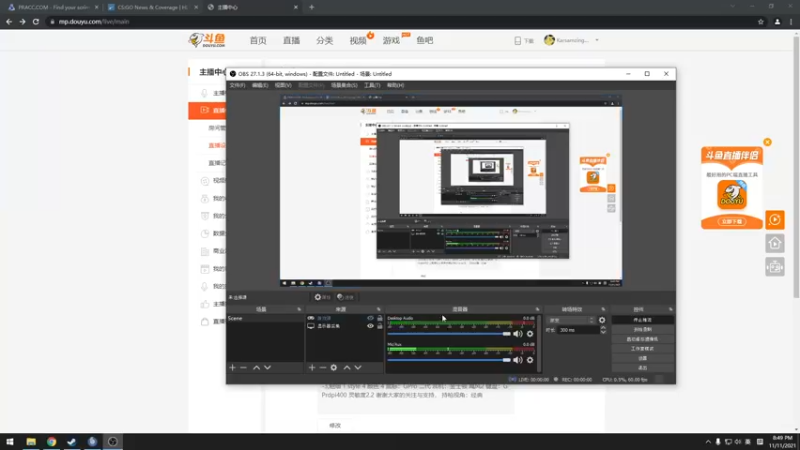Open the Mic/Aux settings gear

[530, 360]
